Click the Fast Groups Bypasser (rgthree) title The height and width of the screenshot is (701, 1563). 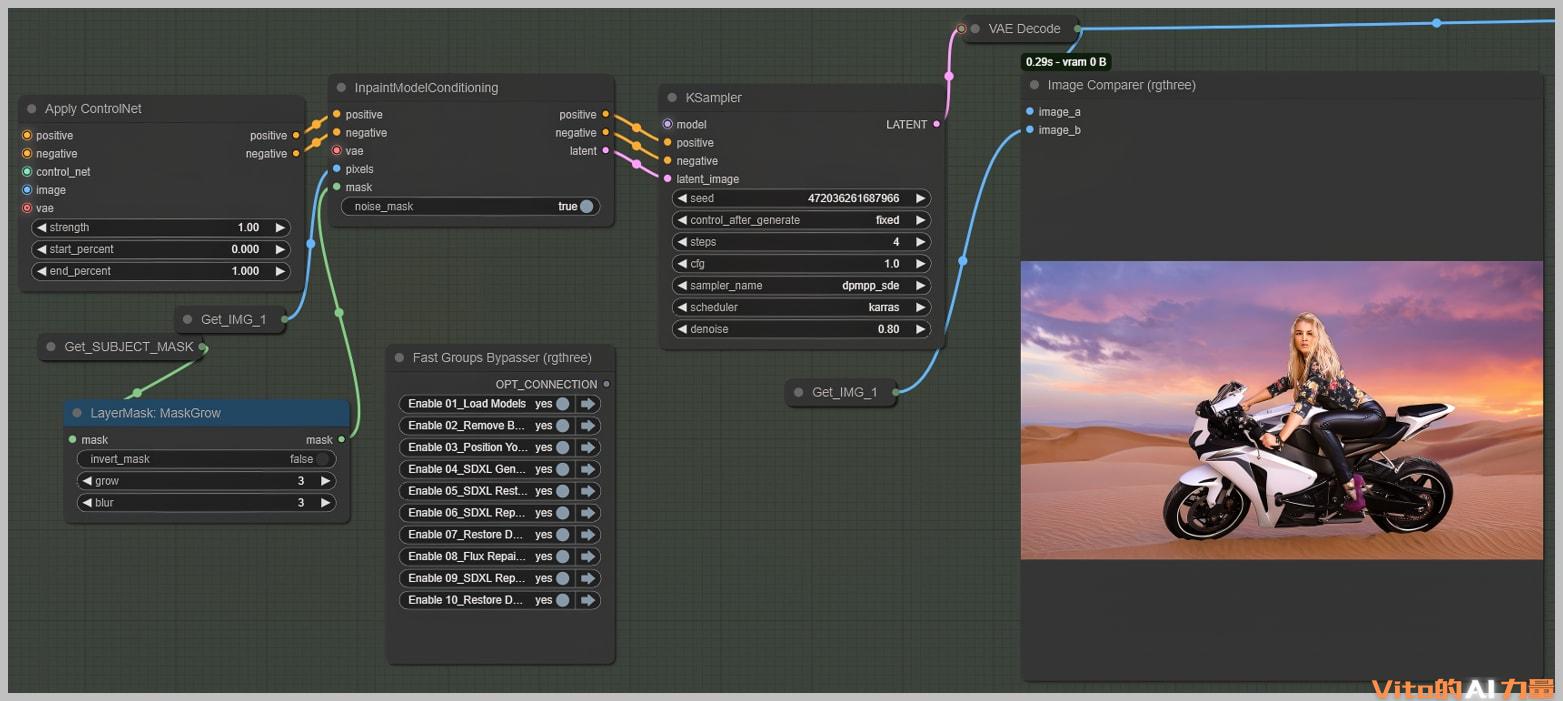[502, 358]
